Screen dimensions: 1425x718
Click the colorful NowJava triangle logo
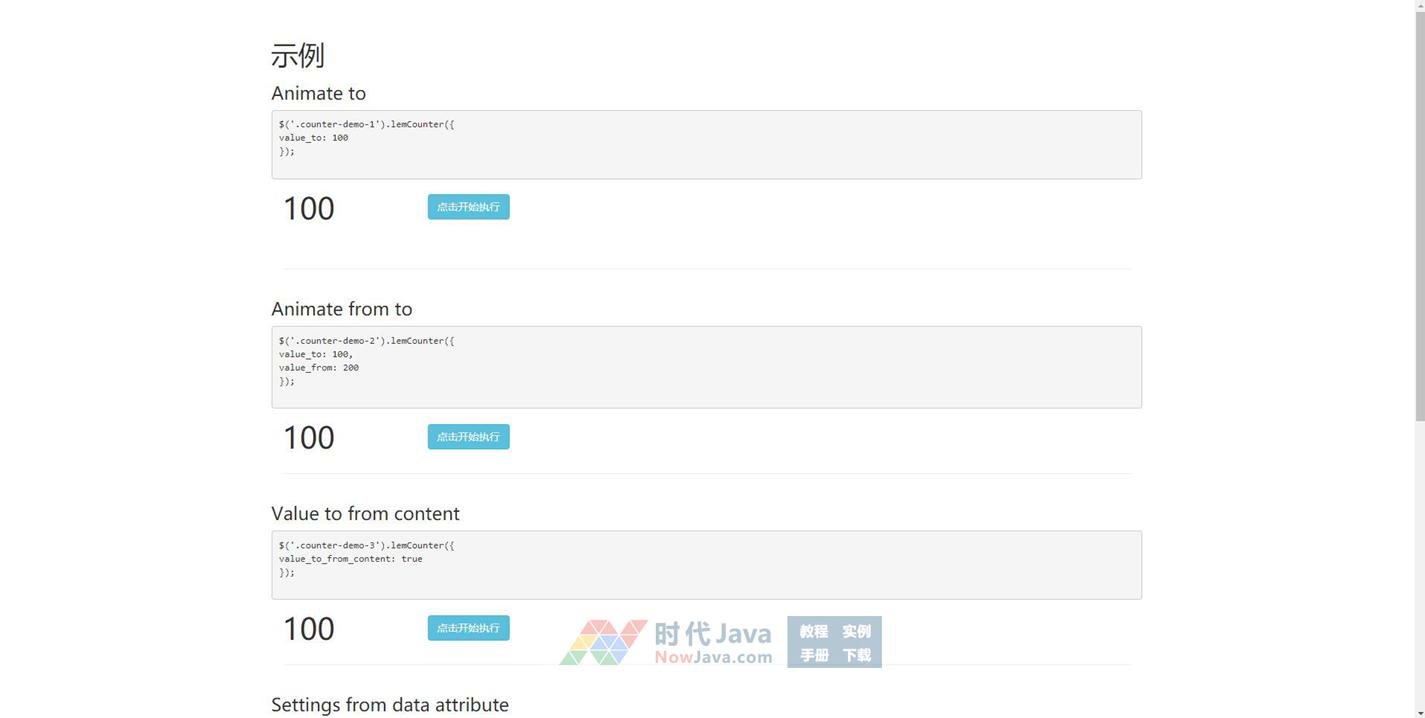602,642
